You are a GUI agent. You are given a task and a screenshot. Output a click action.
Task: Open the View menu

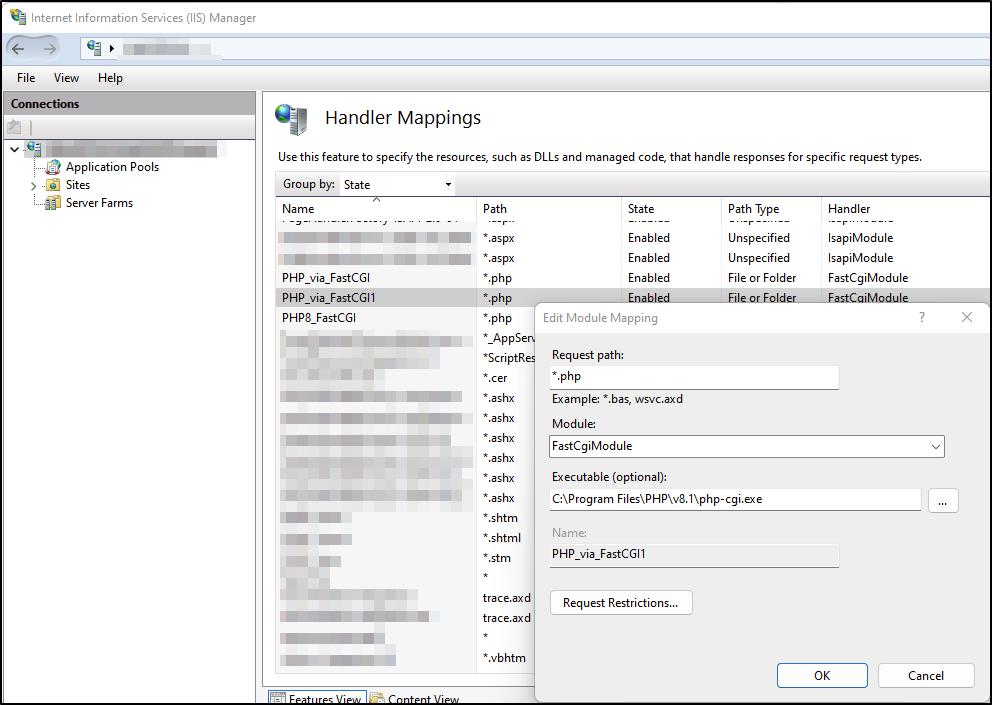tap(66, 78)
